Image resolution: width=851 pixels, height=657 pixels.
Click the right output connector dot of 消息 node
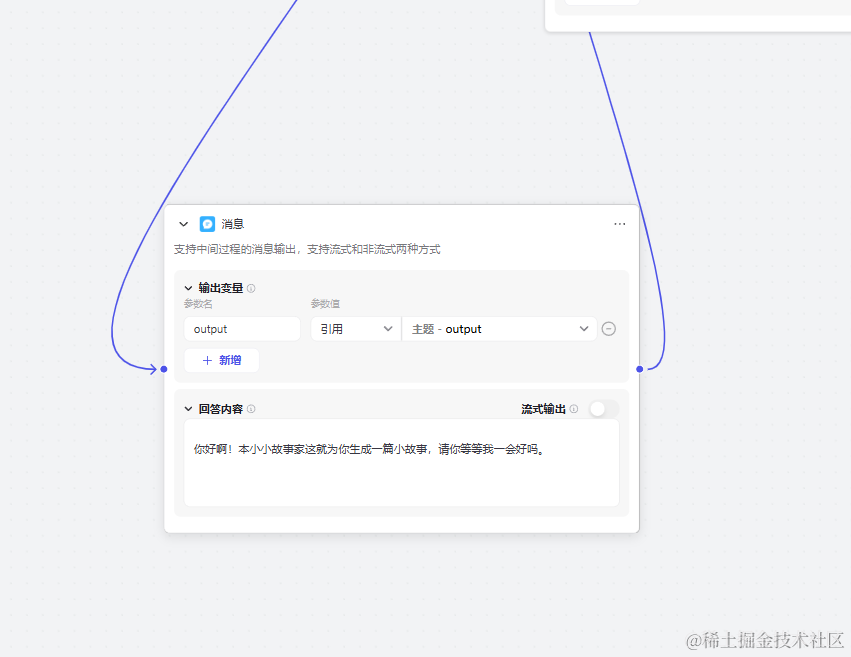pyautogui.click(x=639, y=369)
